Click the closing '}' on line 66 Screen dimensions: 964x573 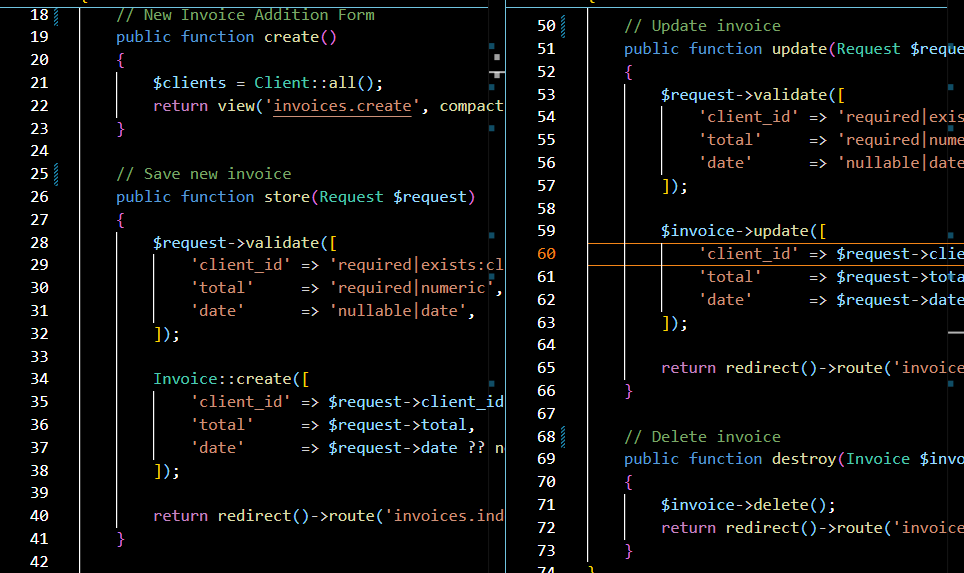pyautogui.click(x=628, y=391)
